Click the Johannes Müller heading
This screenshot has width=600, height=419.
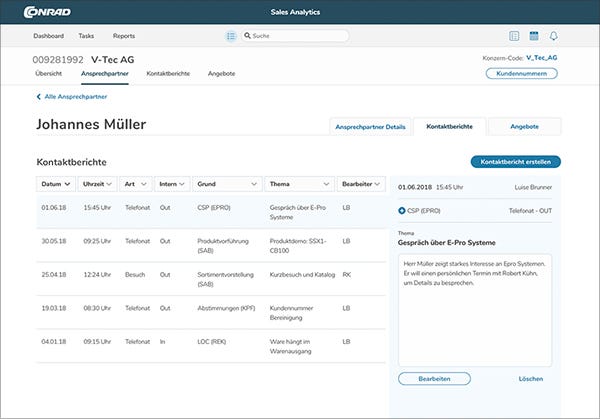point(91,124)
